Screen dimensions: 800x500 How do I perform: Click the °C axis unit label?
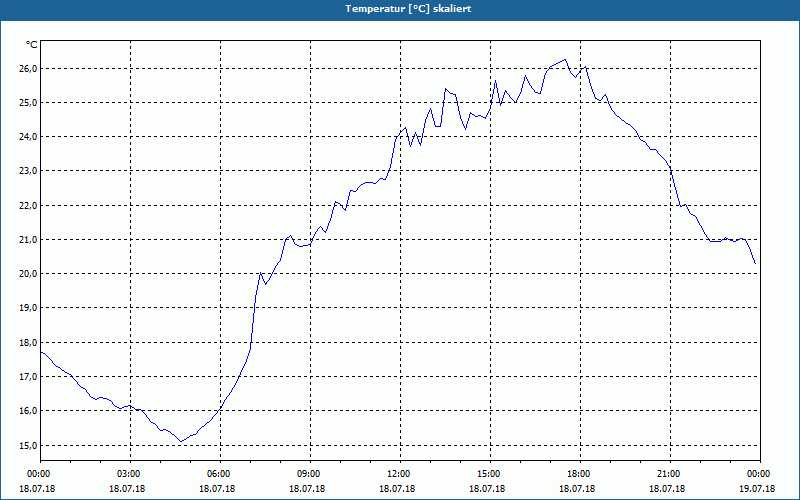pos(32,45)
